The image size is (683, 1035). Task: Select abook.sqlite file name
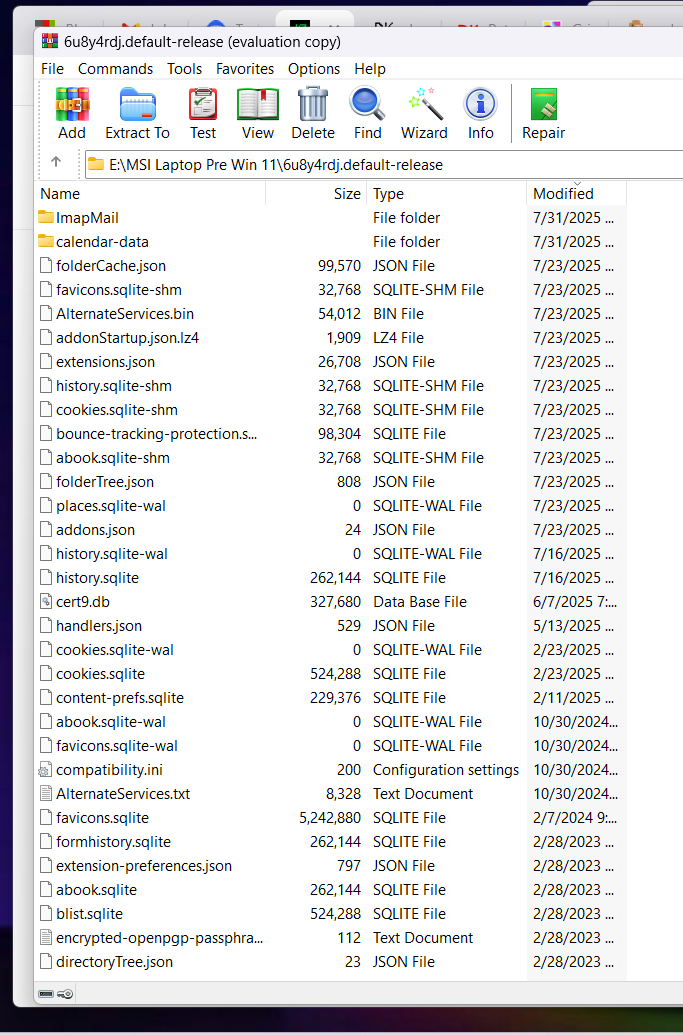tap(96, 890)
